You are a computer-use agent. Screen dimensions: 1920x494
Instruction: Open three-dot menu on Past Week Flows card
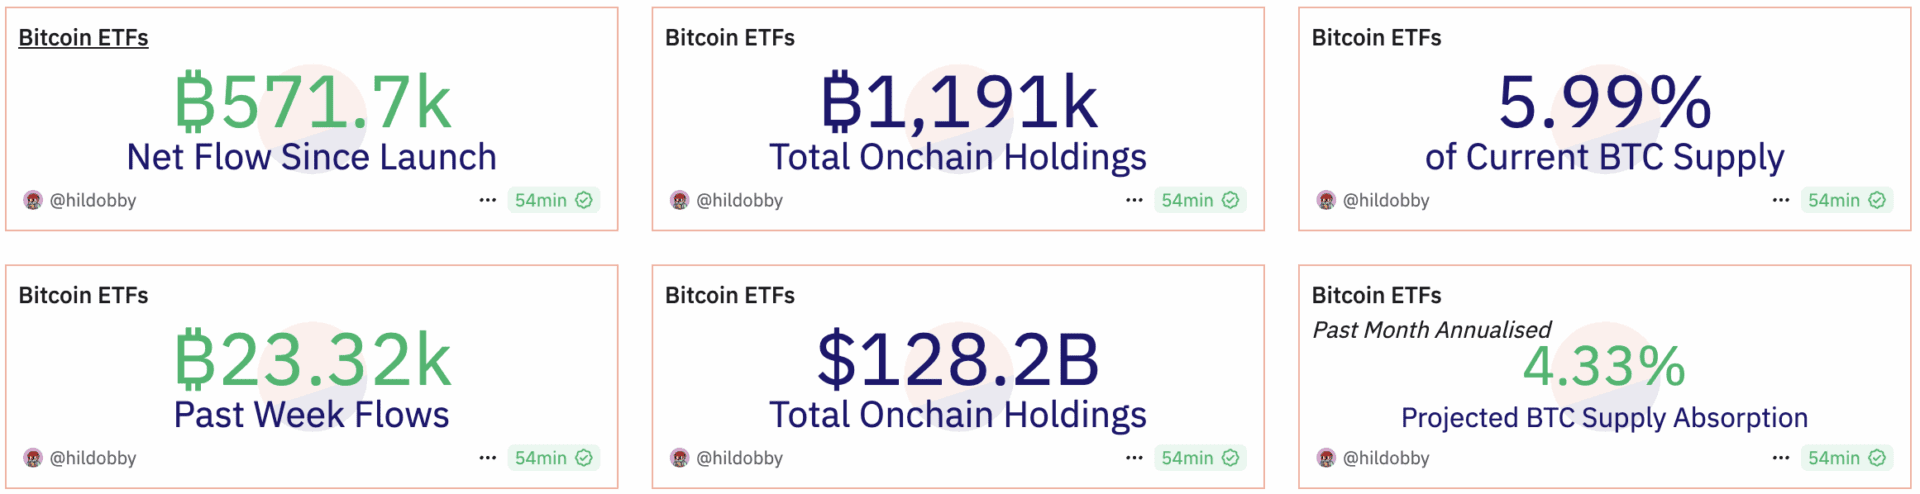[x=488, y=458]
